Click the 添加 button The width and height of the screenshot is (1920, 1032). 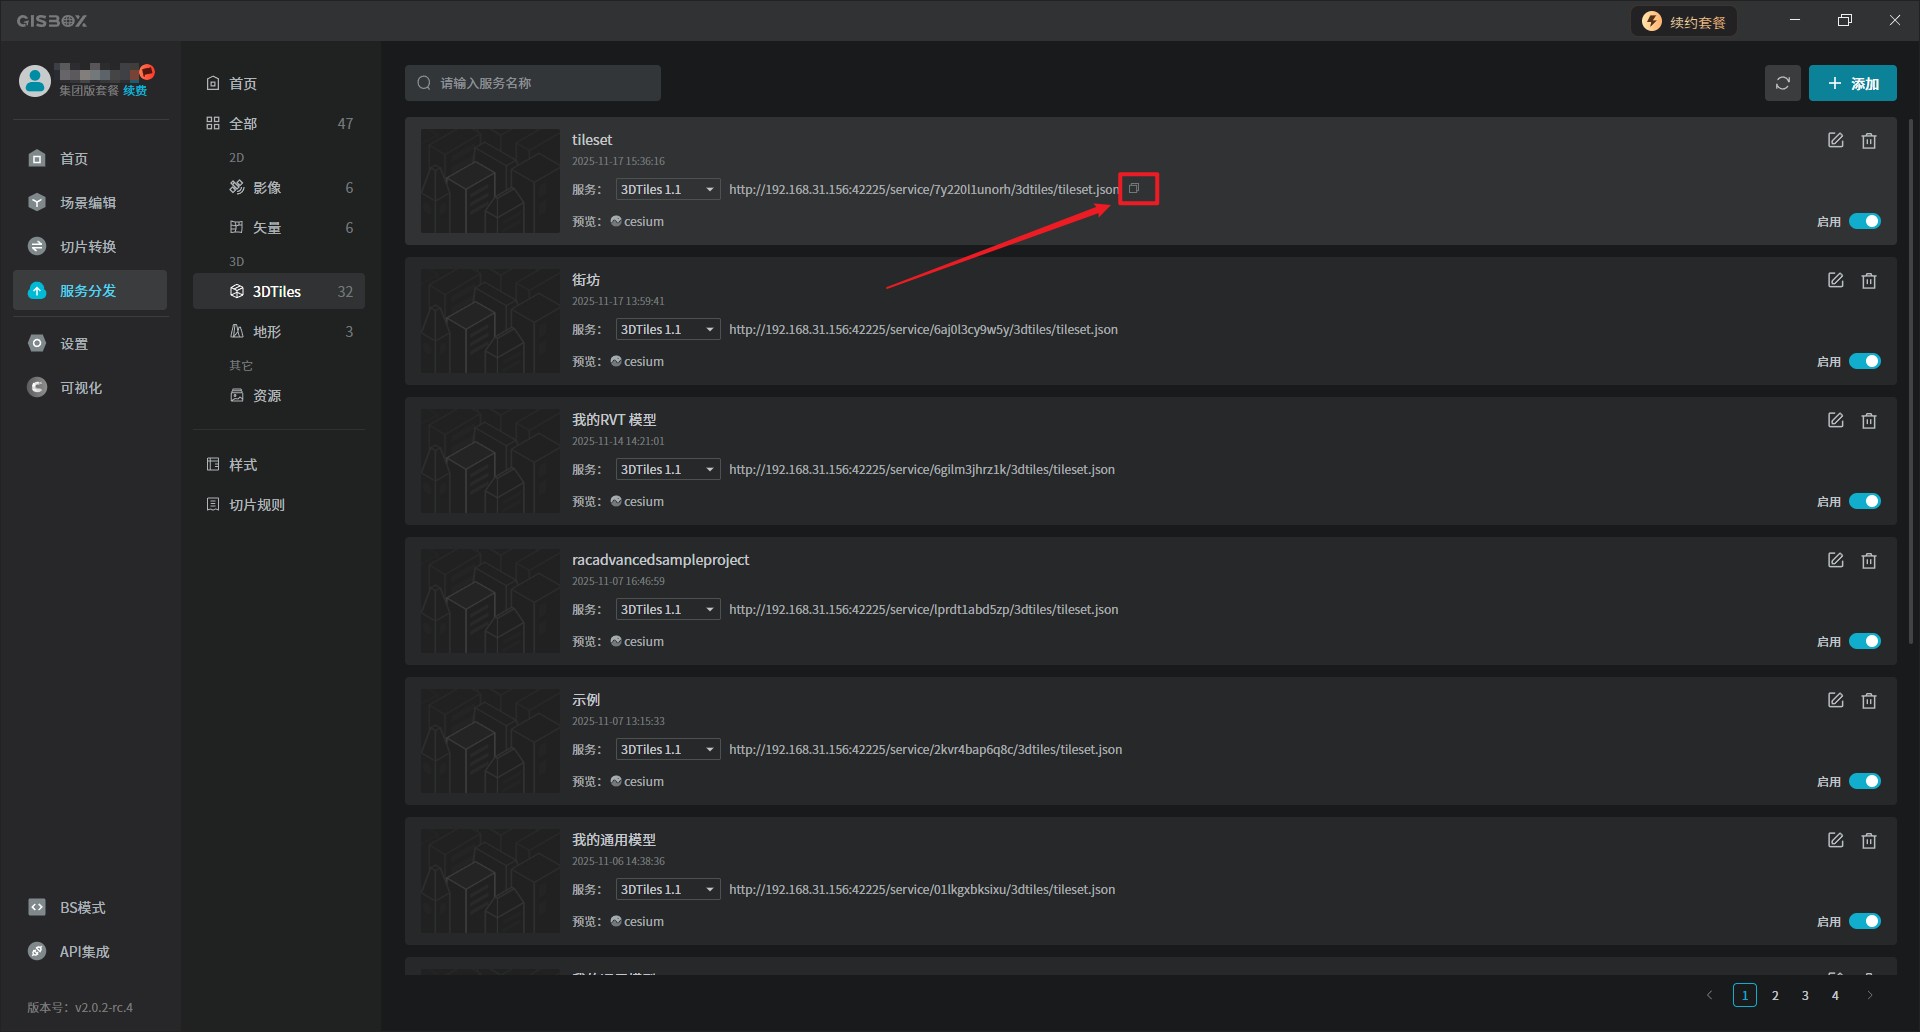[x=1852, y=84]
